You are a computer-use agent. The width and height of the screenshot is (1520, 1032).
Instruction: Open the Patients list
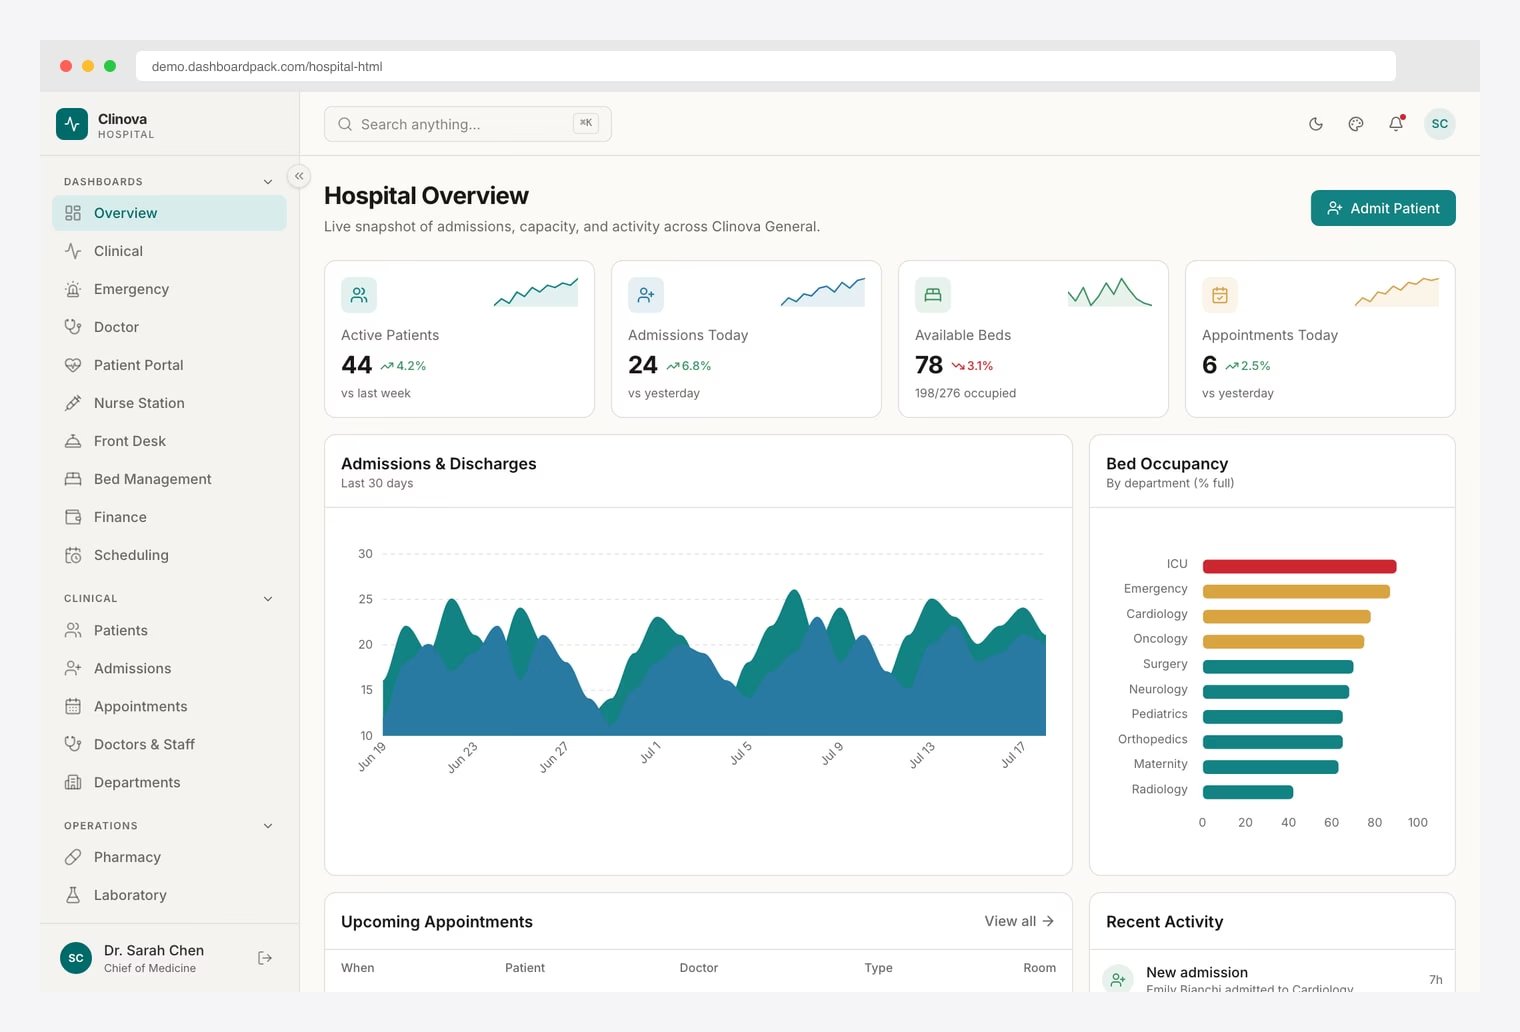point(169,630)
